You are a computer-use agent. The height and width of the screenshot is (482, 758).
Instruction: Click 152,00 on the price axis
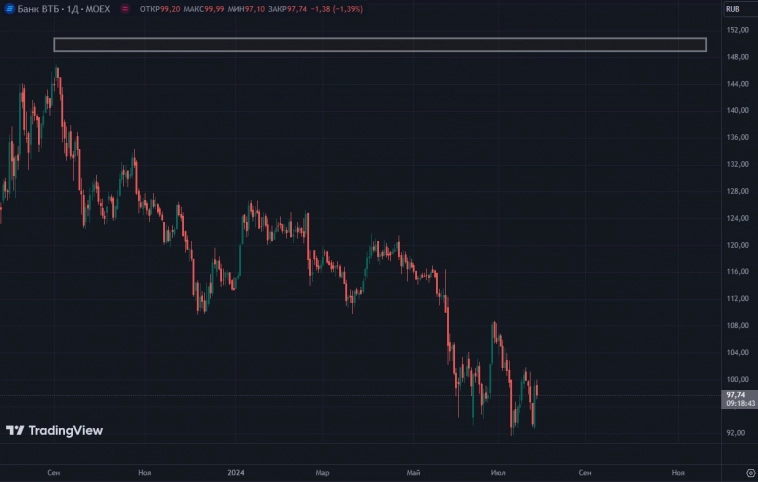click(738, 30)
